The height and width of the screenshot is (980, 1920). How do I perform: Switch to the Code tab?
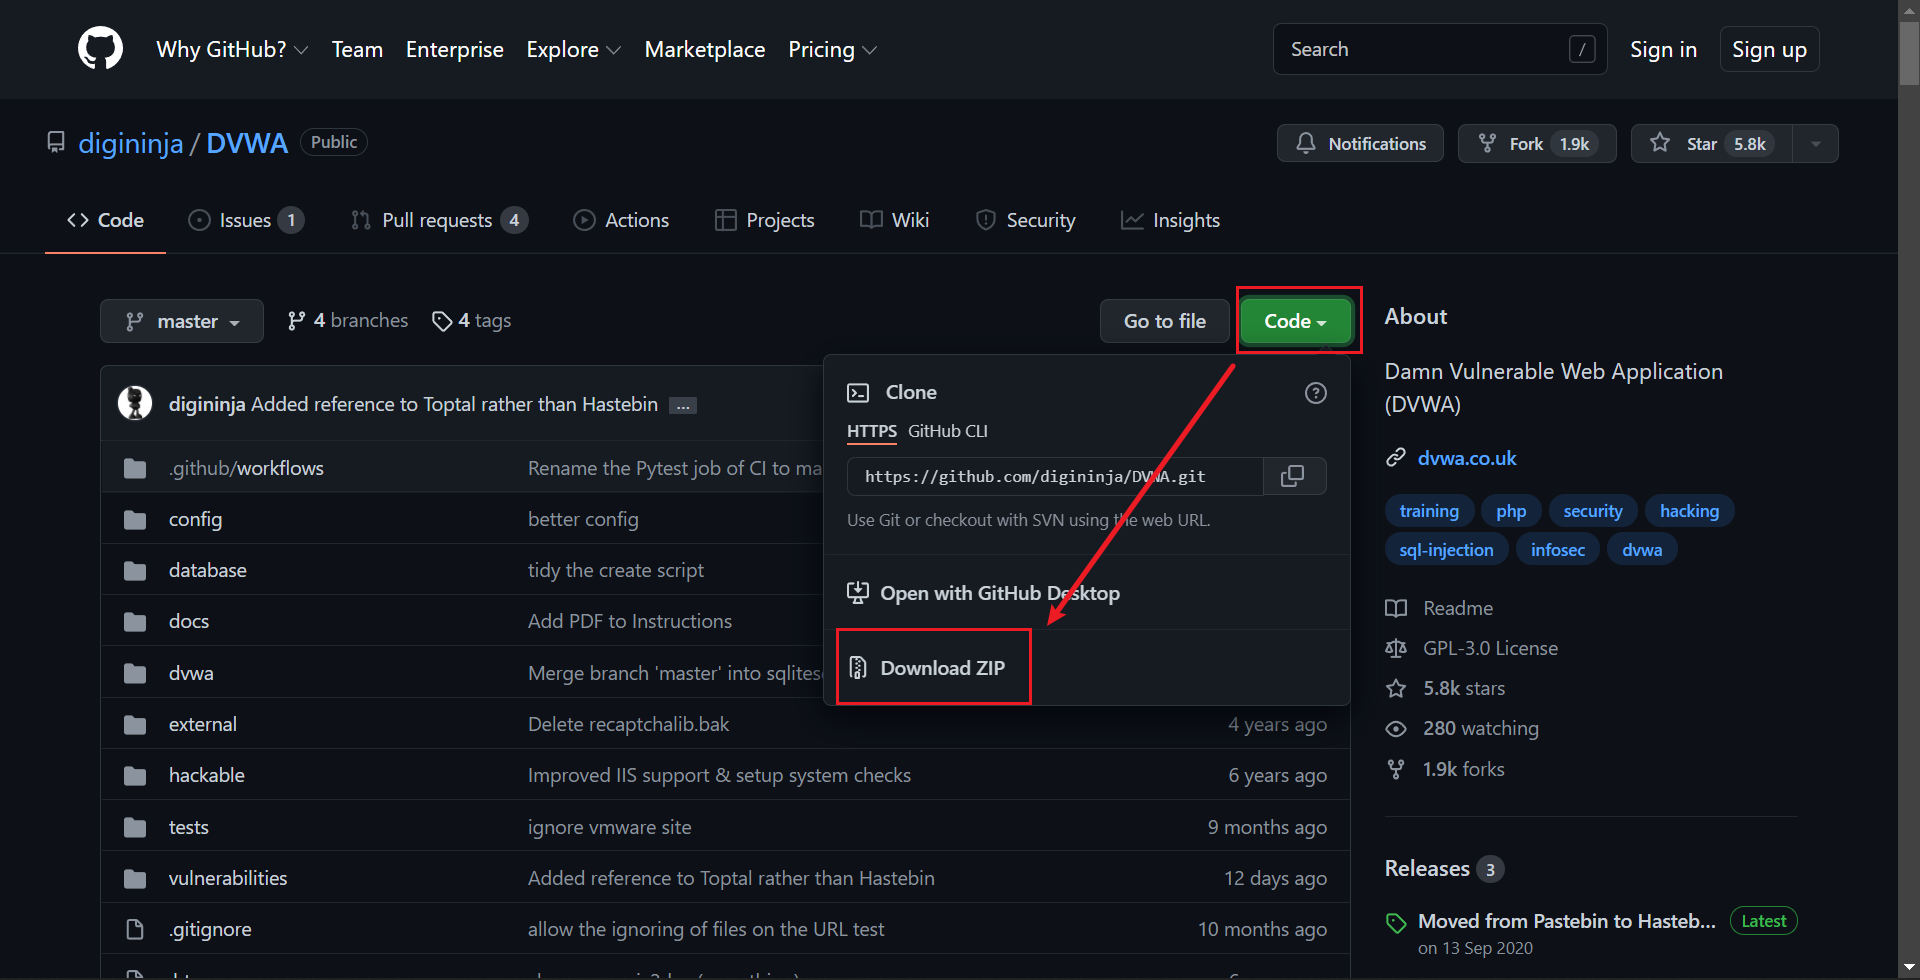click(x=105, y=220)
